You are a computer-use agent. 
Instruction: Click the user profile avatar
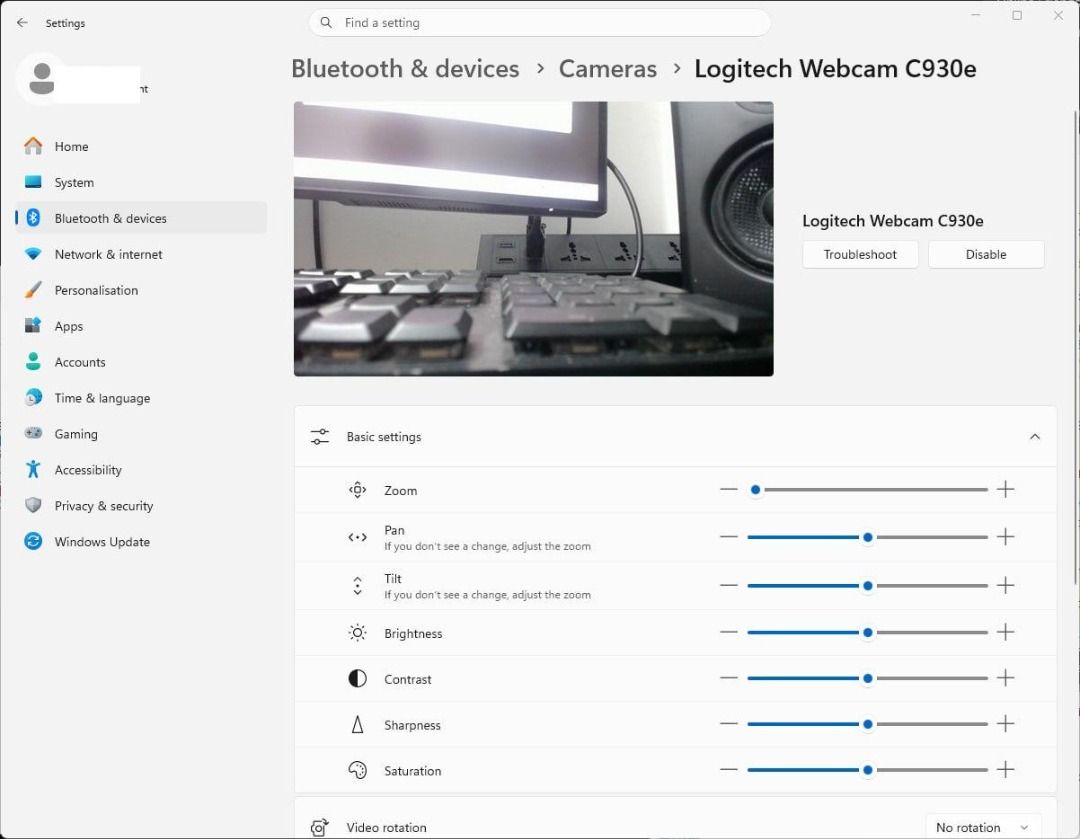41,79
